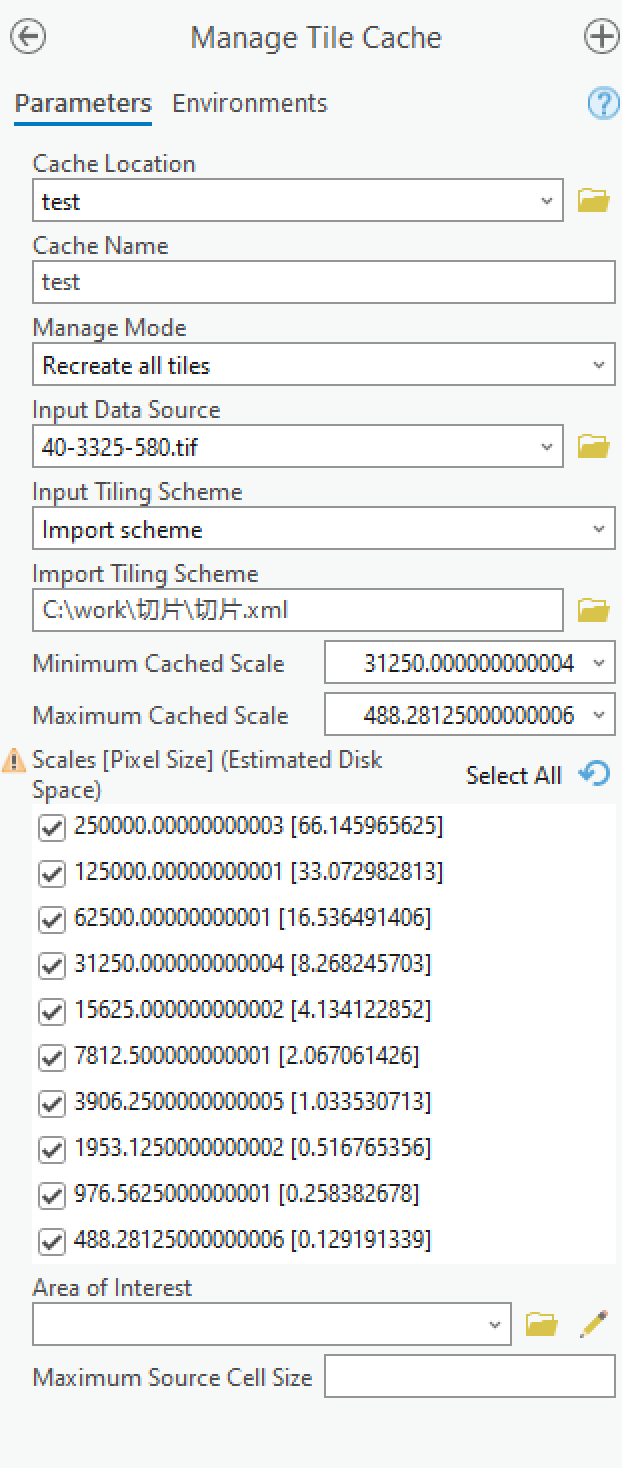
Task: Reset scales with the blue refresh arrow
Action: click(595, 774)
